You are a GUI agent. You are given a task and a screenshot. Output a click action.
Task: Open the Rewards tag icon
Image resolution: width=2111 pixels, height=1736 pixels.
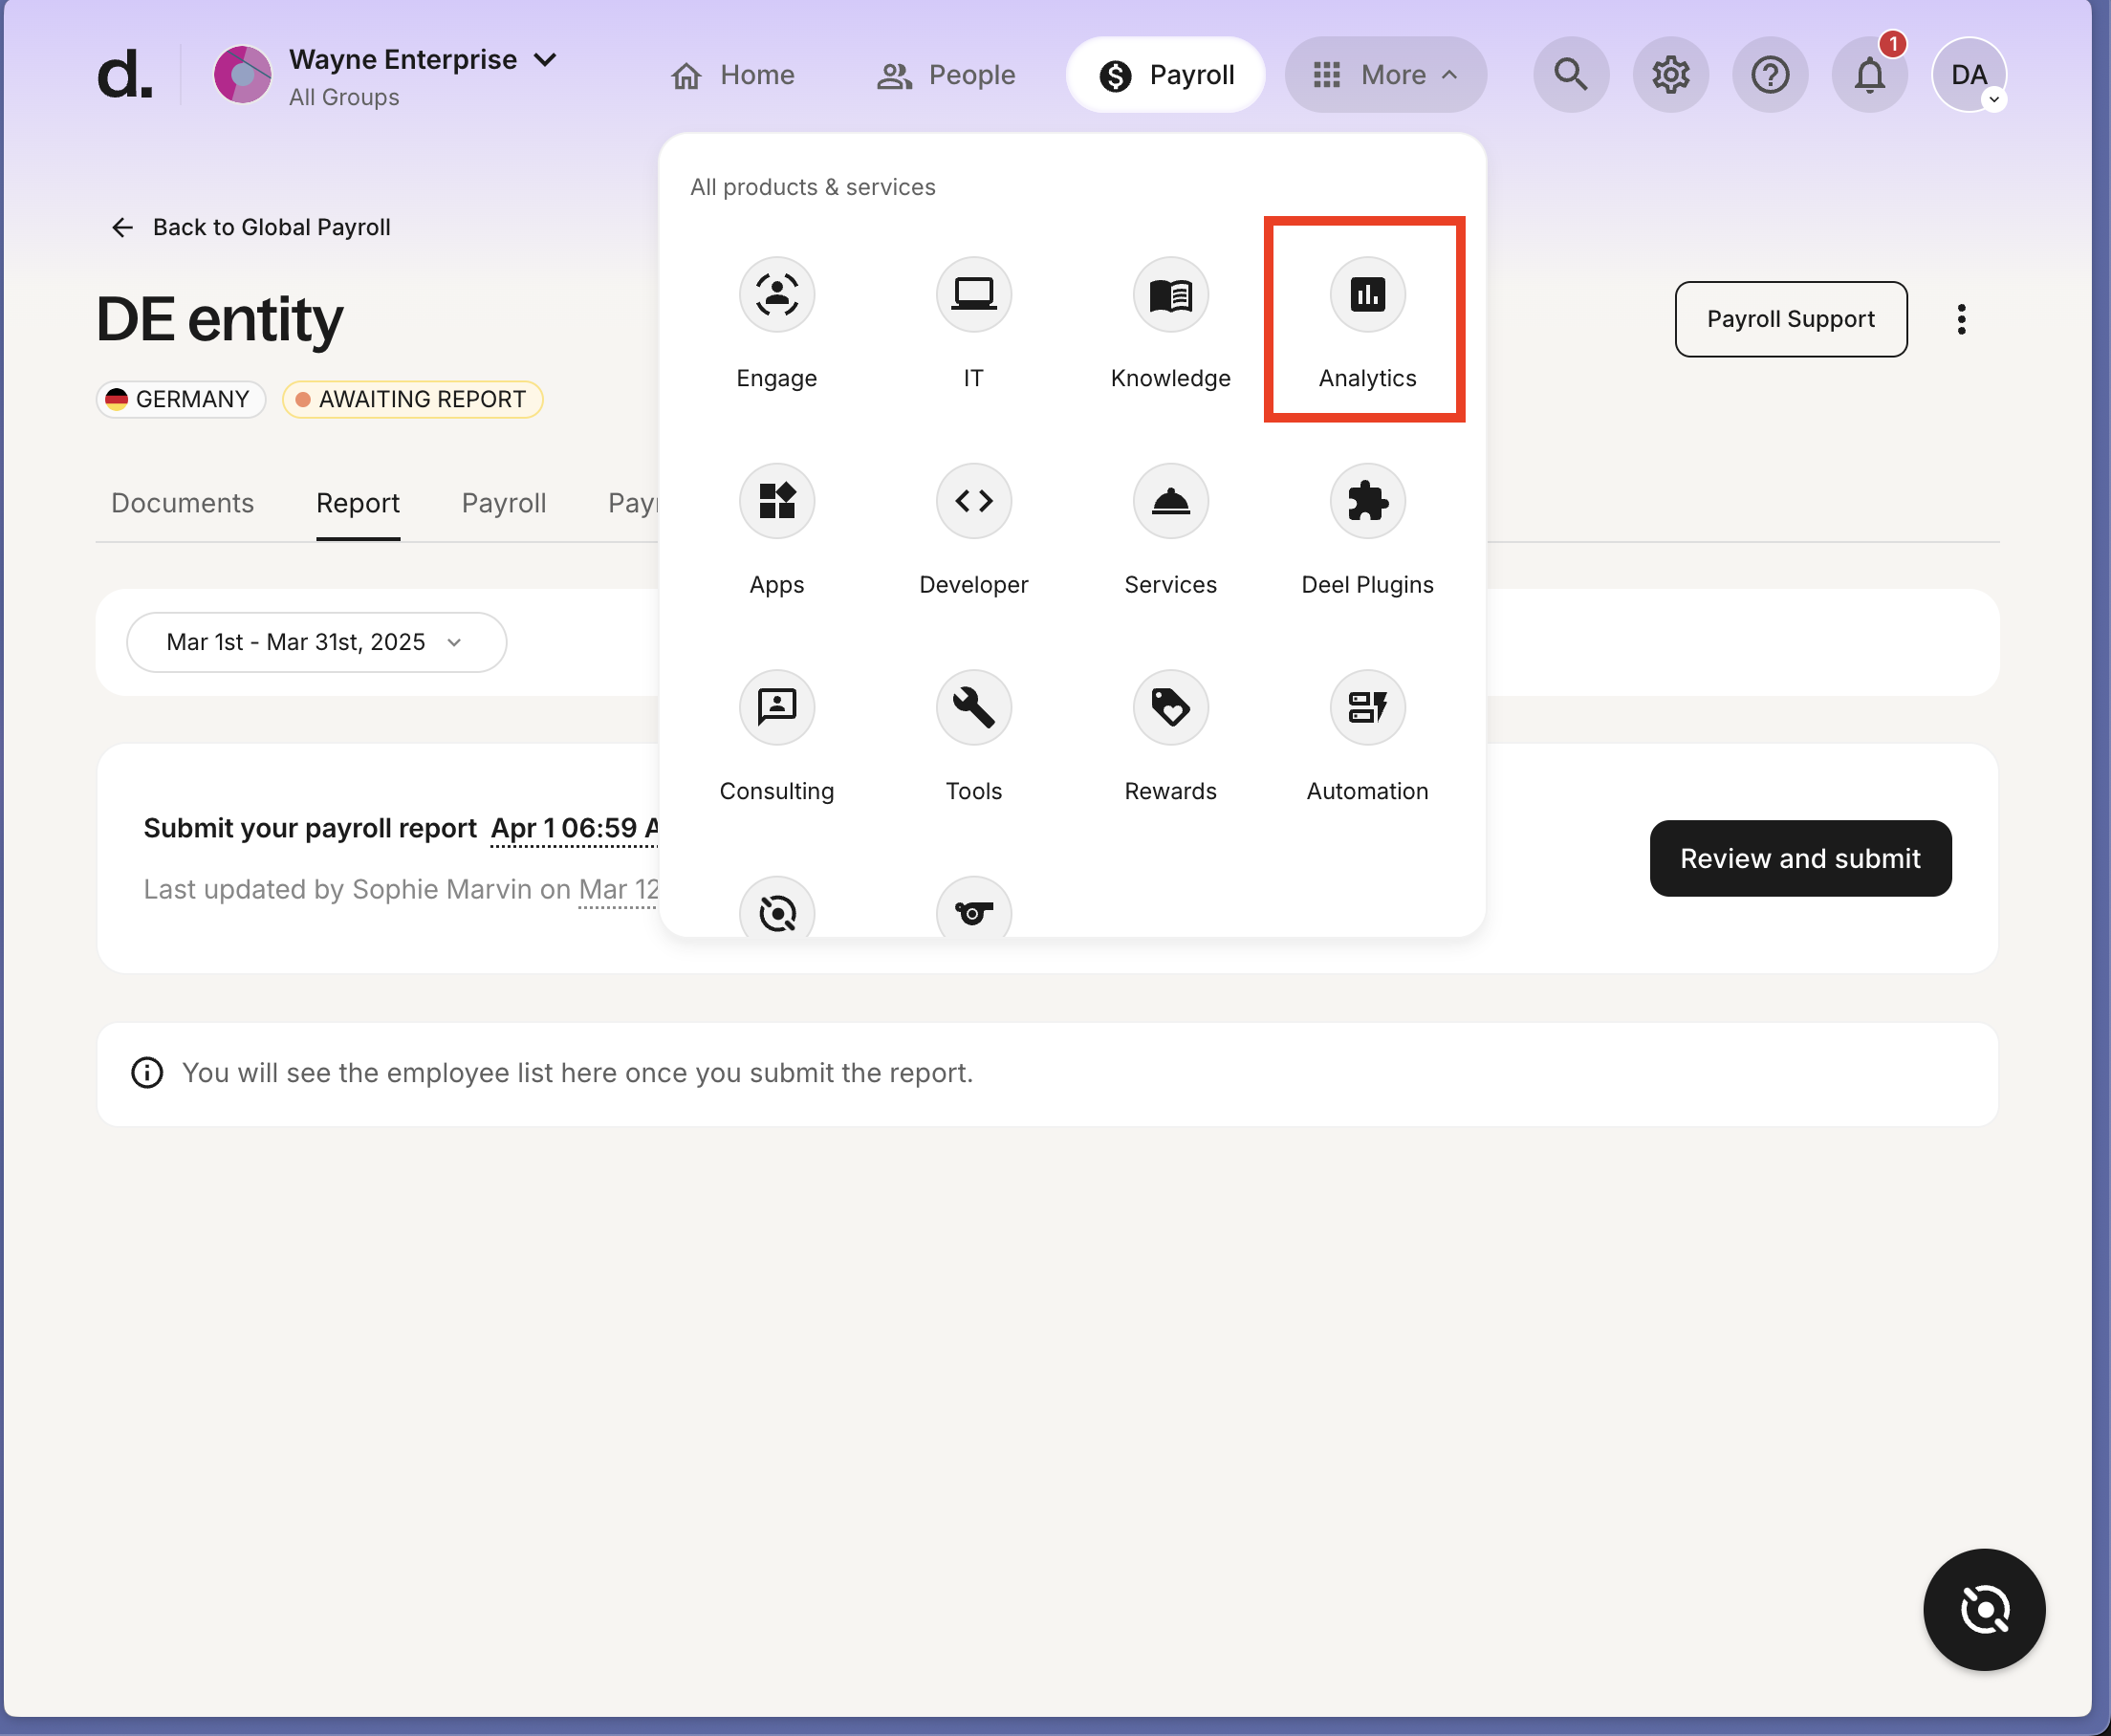1170,708
